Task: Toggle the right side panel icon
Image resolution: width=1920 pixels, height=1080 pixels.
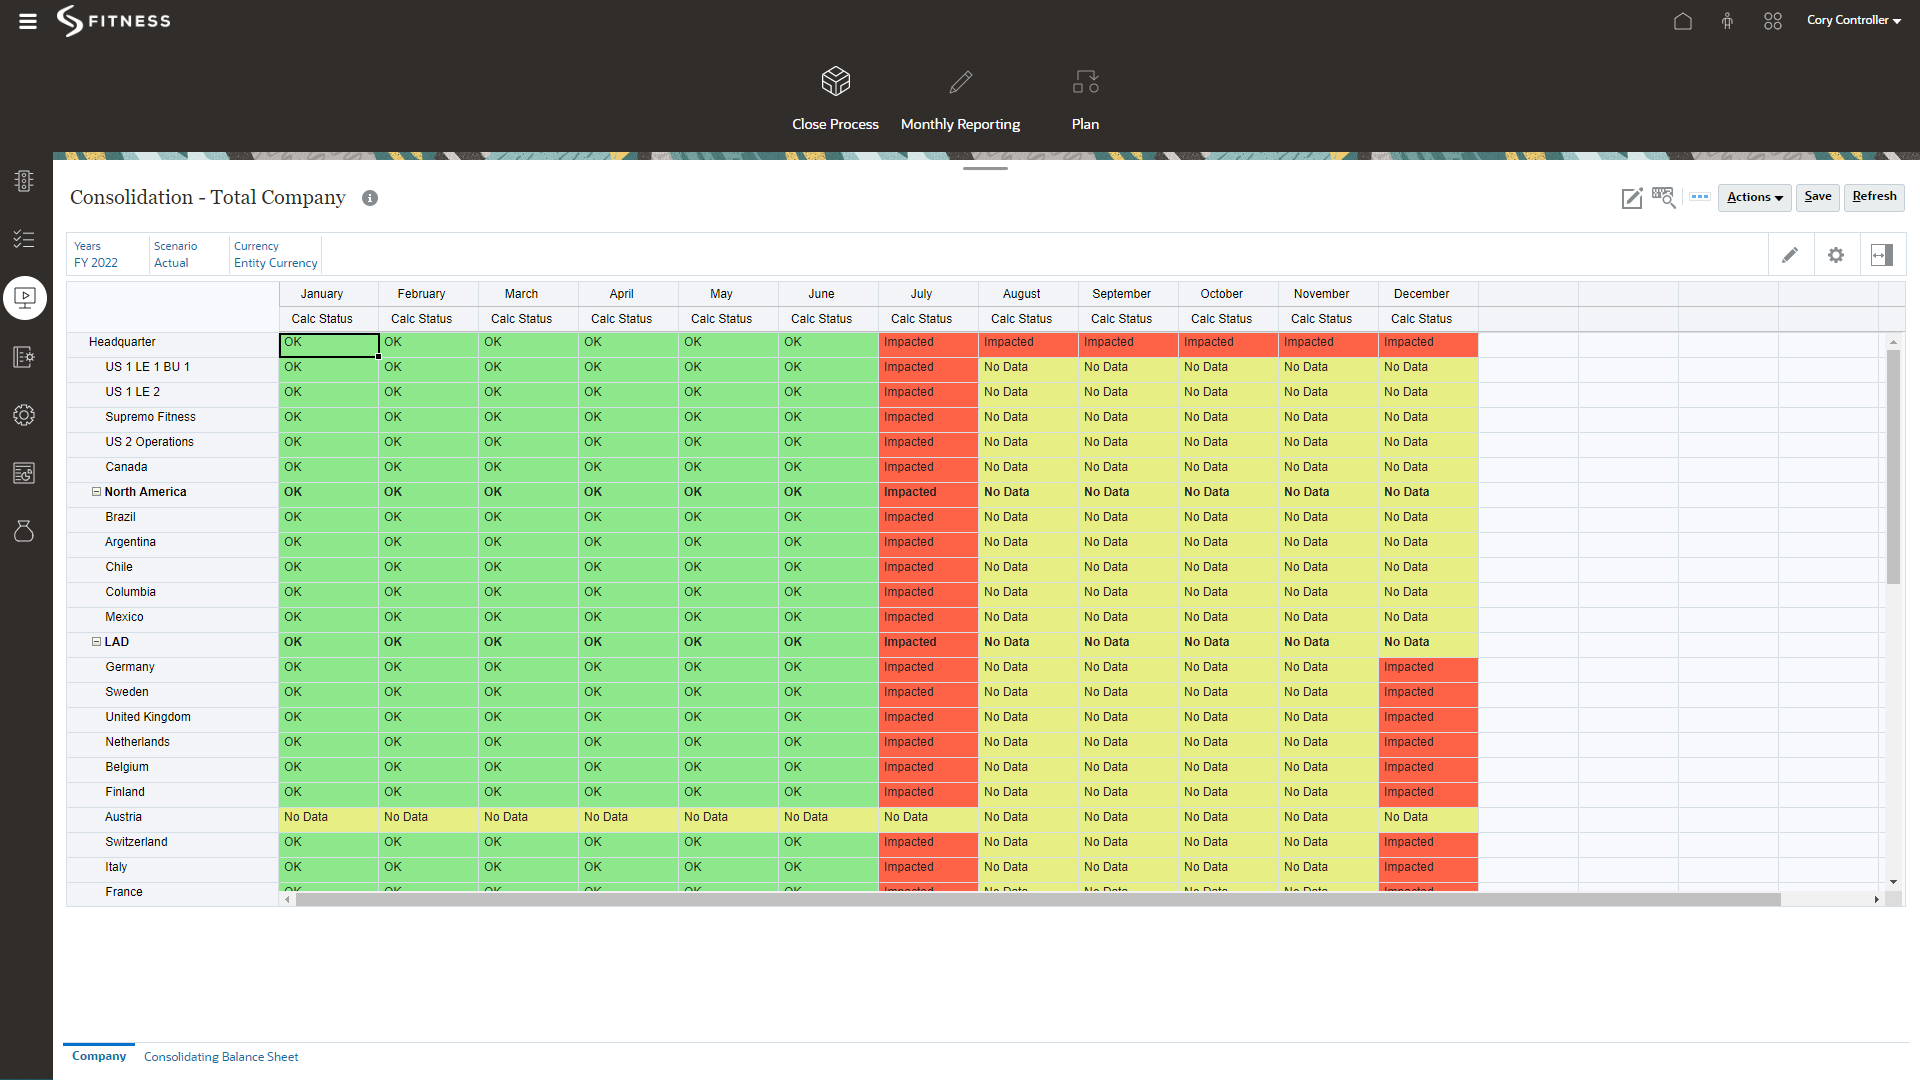Action: tap(1882, 255)
